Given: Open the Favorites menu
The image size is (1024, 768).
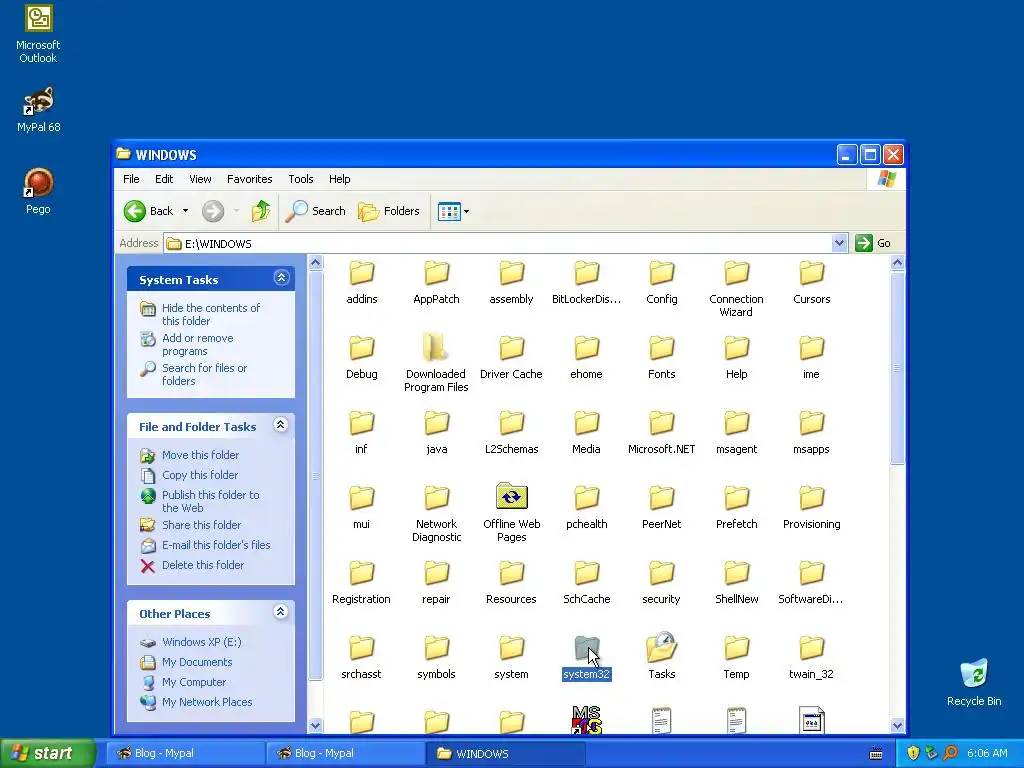Looking at the screenshot, I should 249,179.
